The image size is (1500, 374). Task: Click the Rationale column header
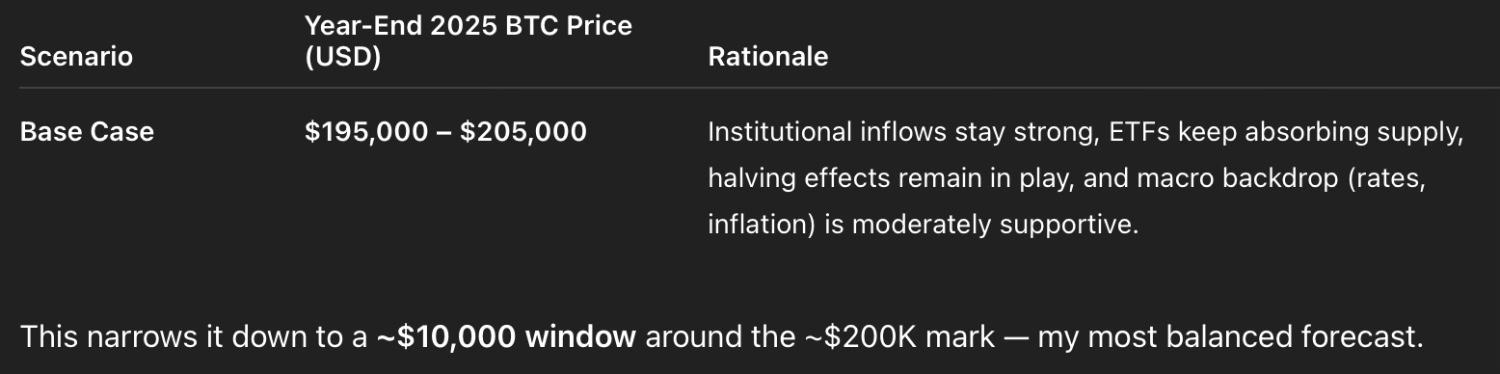[x=768, y=57]
